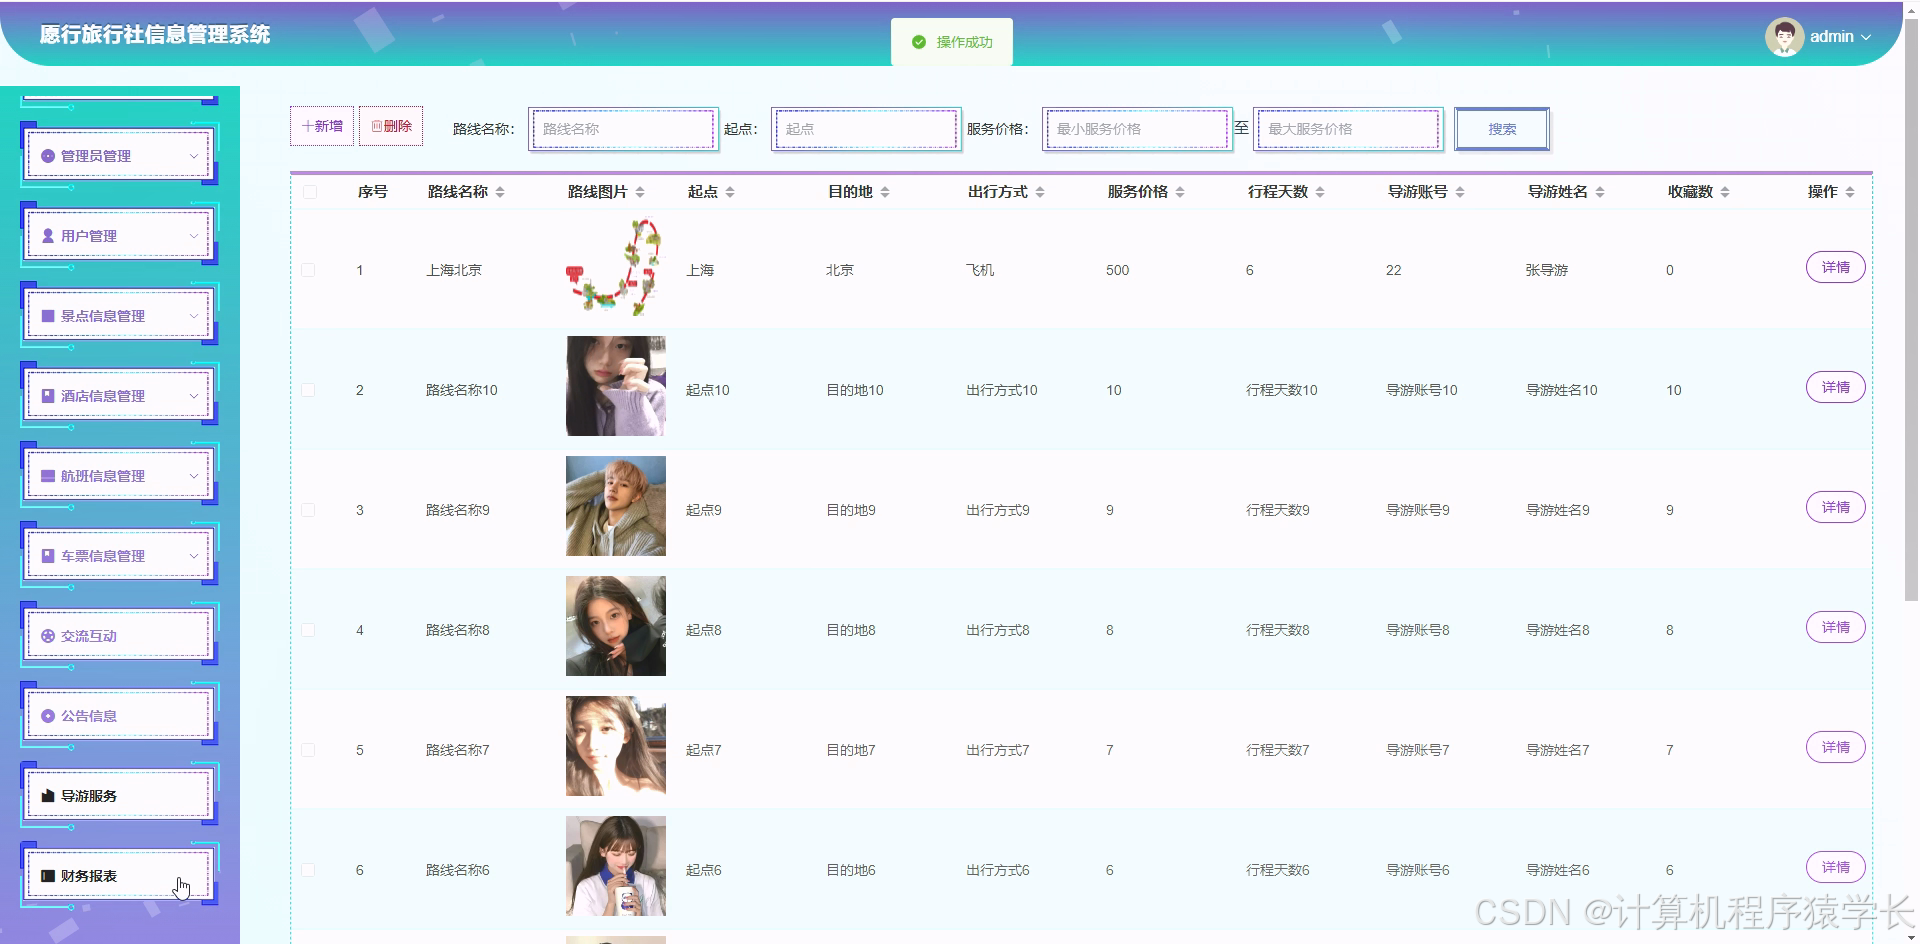Focus the 最大服务价格 field
The width and height of the screenshot is (1920, 944).
(x=1348, y=129)
